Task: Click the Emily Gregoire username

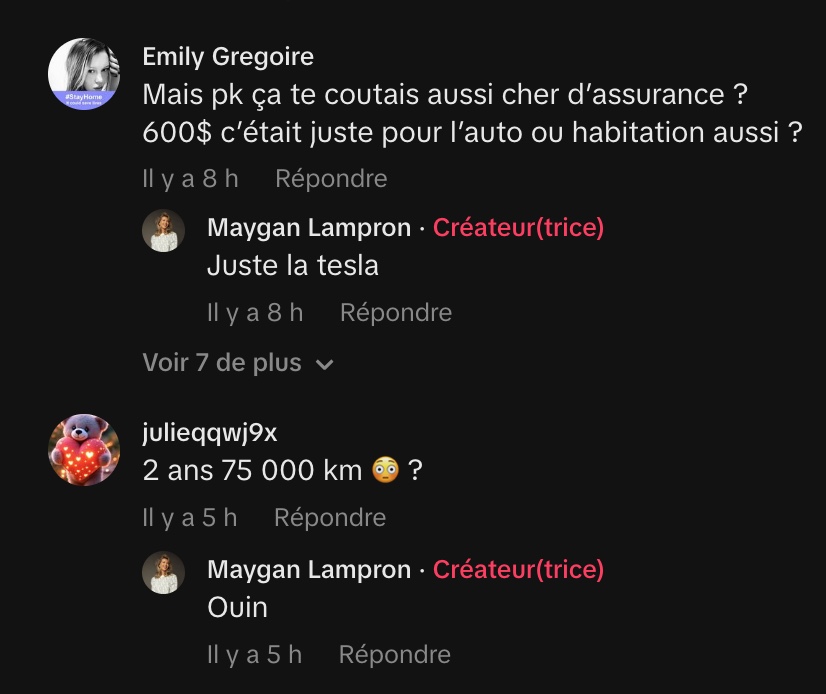Action: [x=228, y=56]
